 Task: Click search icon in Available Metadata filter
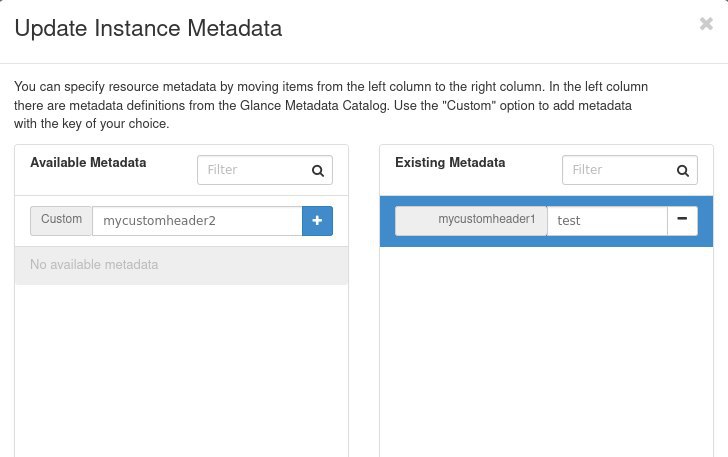(318, 170)
